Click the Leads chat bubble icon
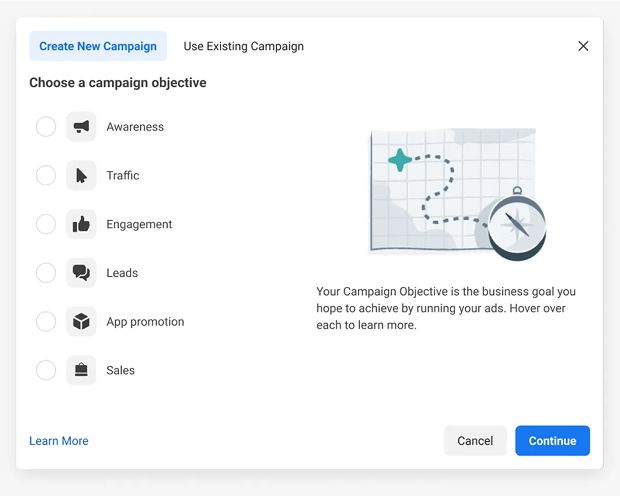 pyautogui.click(x=81, y=273)
